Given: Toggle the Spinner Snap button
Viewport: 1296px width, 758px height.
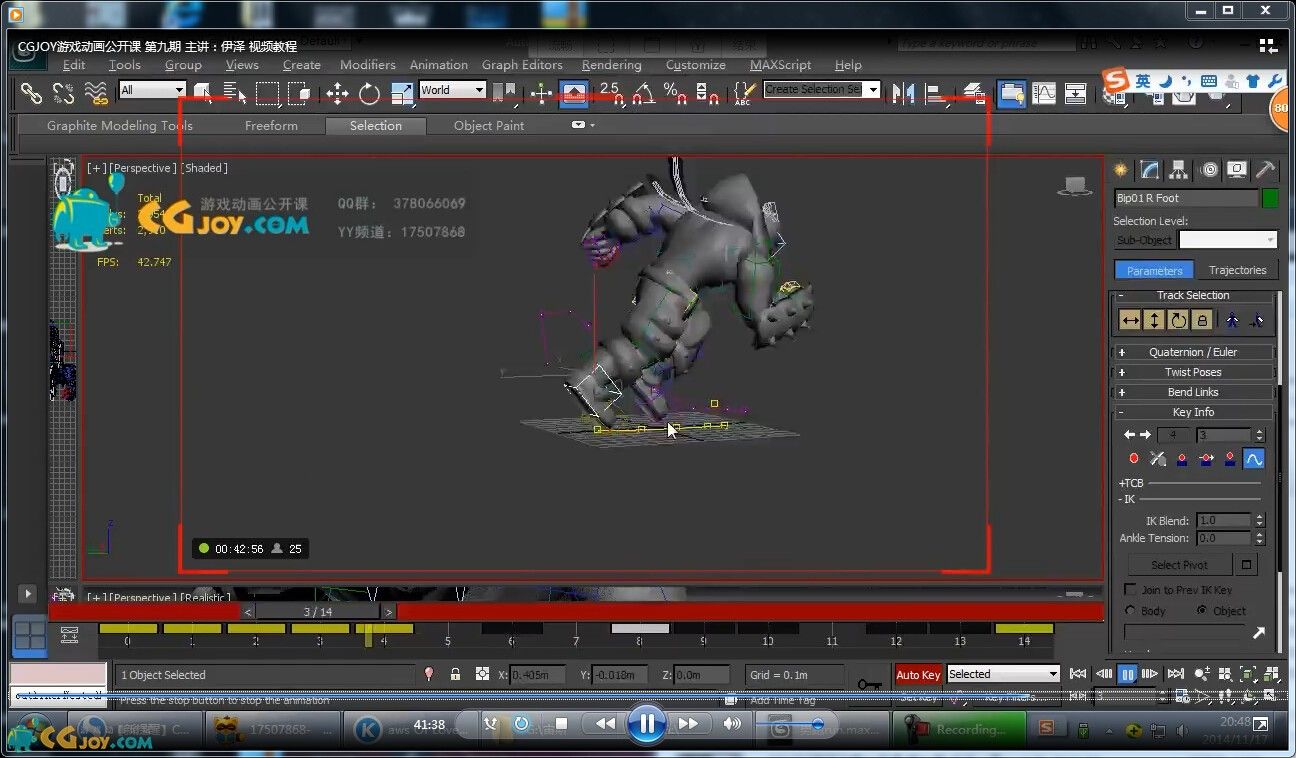Looking at the screenshot, I should tap(706, 93).
